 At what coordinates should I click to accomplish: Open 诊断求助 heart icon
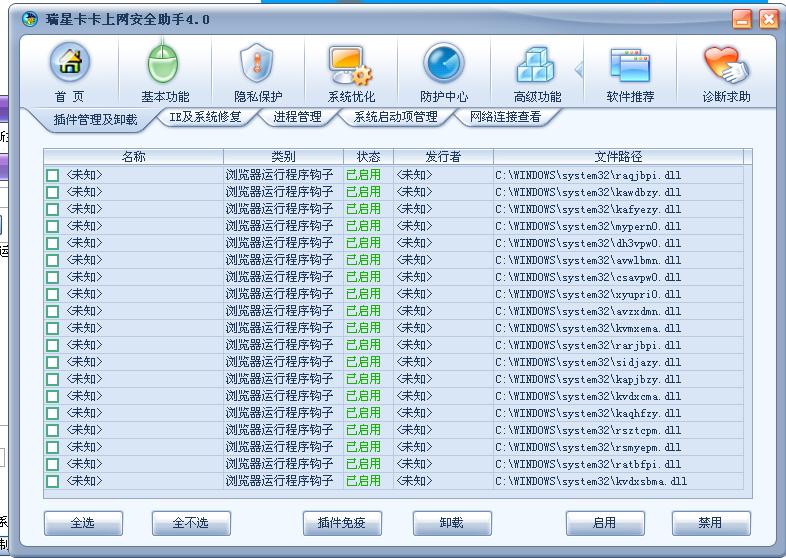725,64
